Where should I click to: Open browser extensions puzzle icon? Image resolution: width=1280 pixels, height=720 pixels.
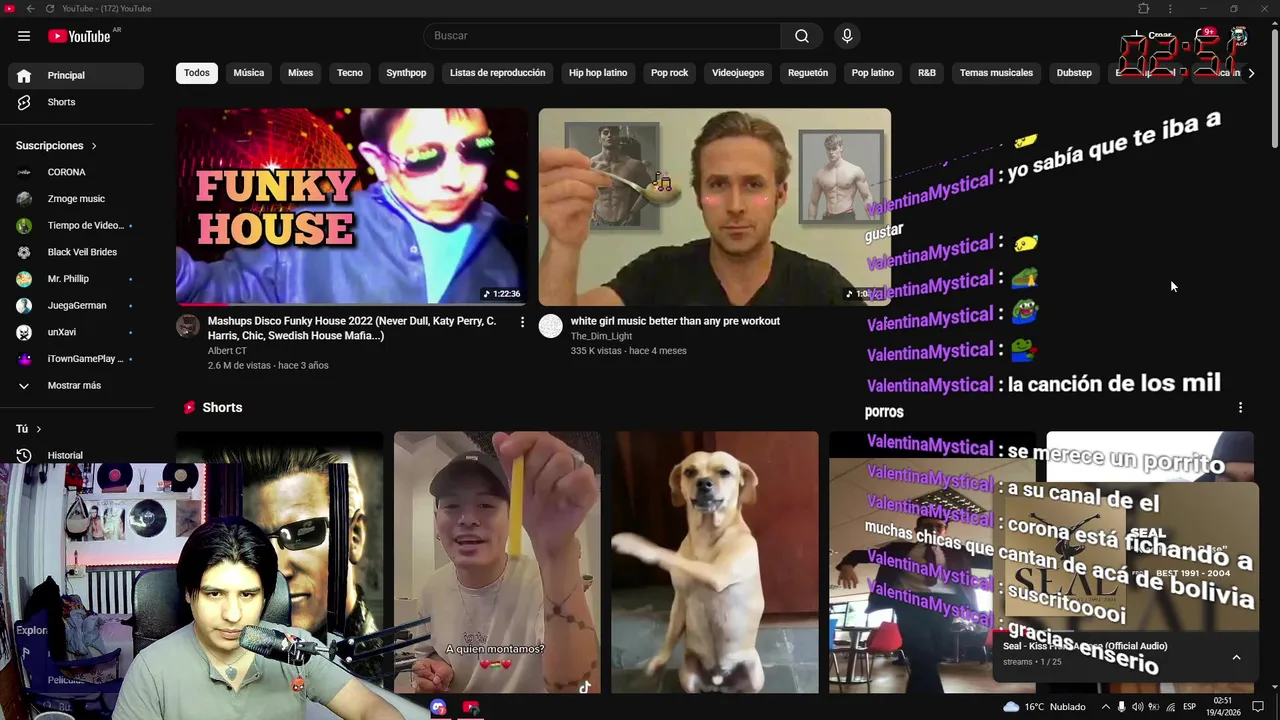[x=1144, y=8]
